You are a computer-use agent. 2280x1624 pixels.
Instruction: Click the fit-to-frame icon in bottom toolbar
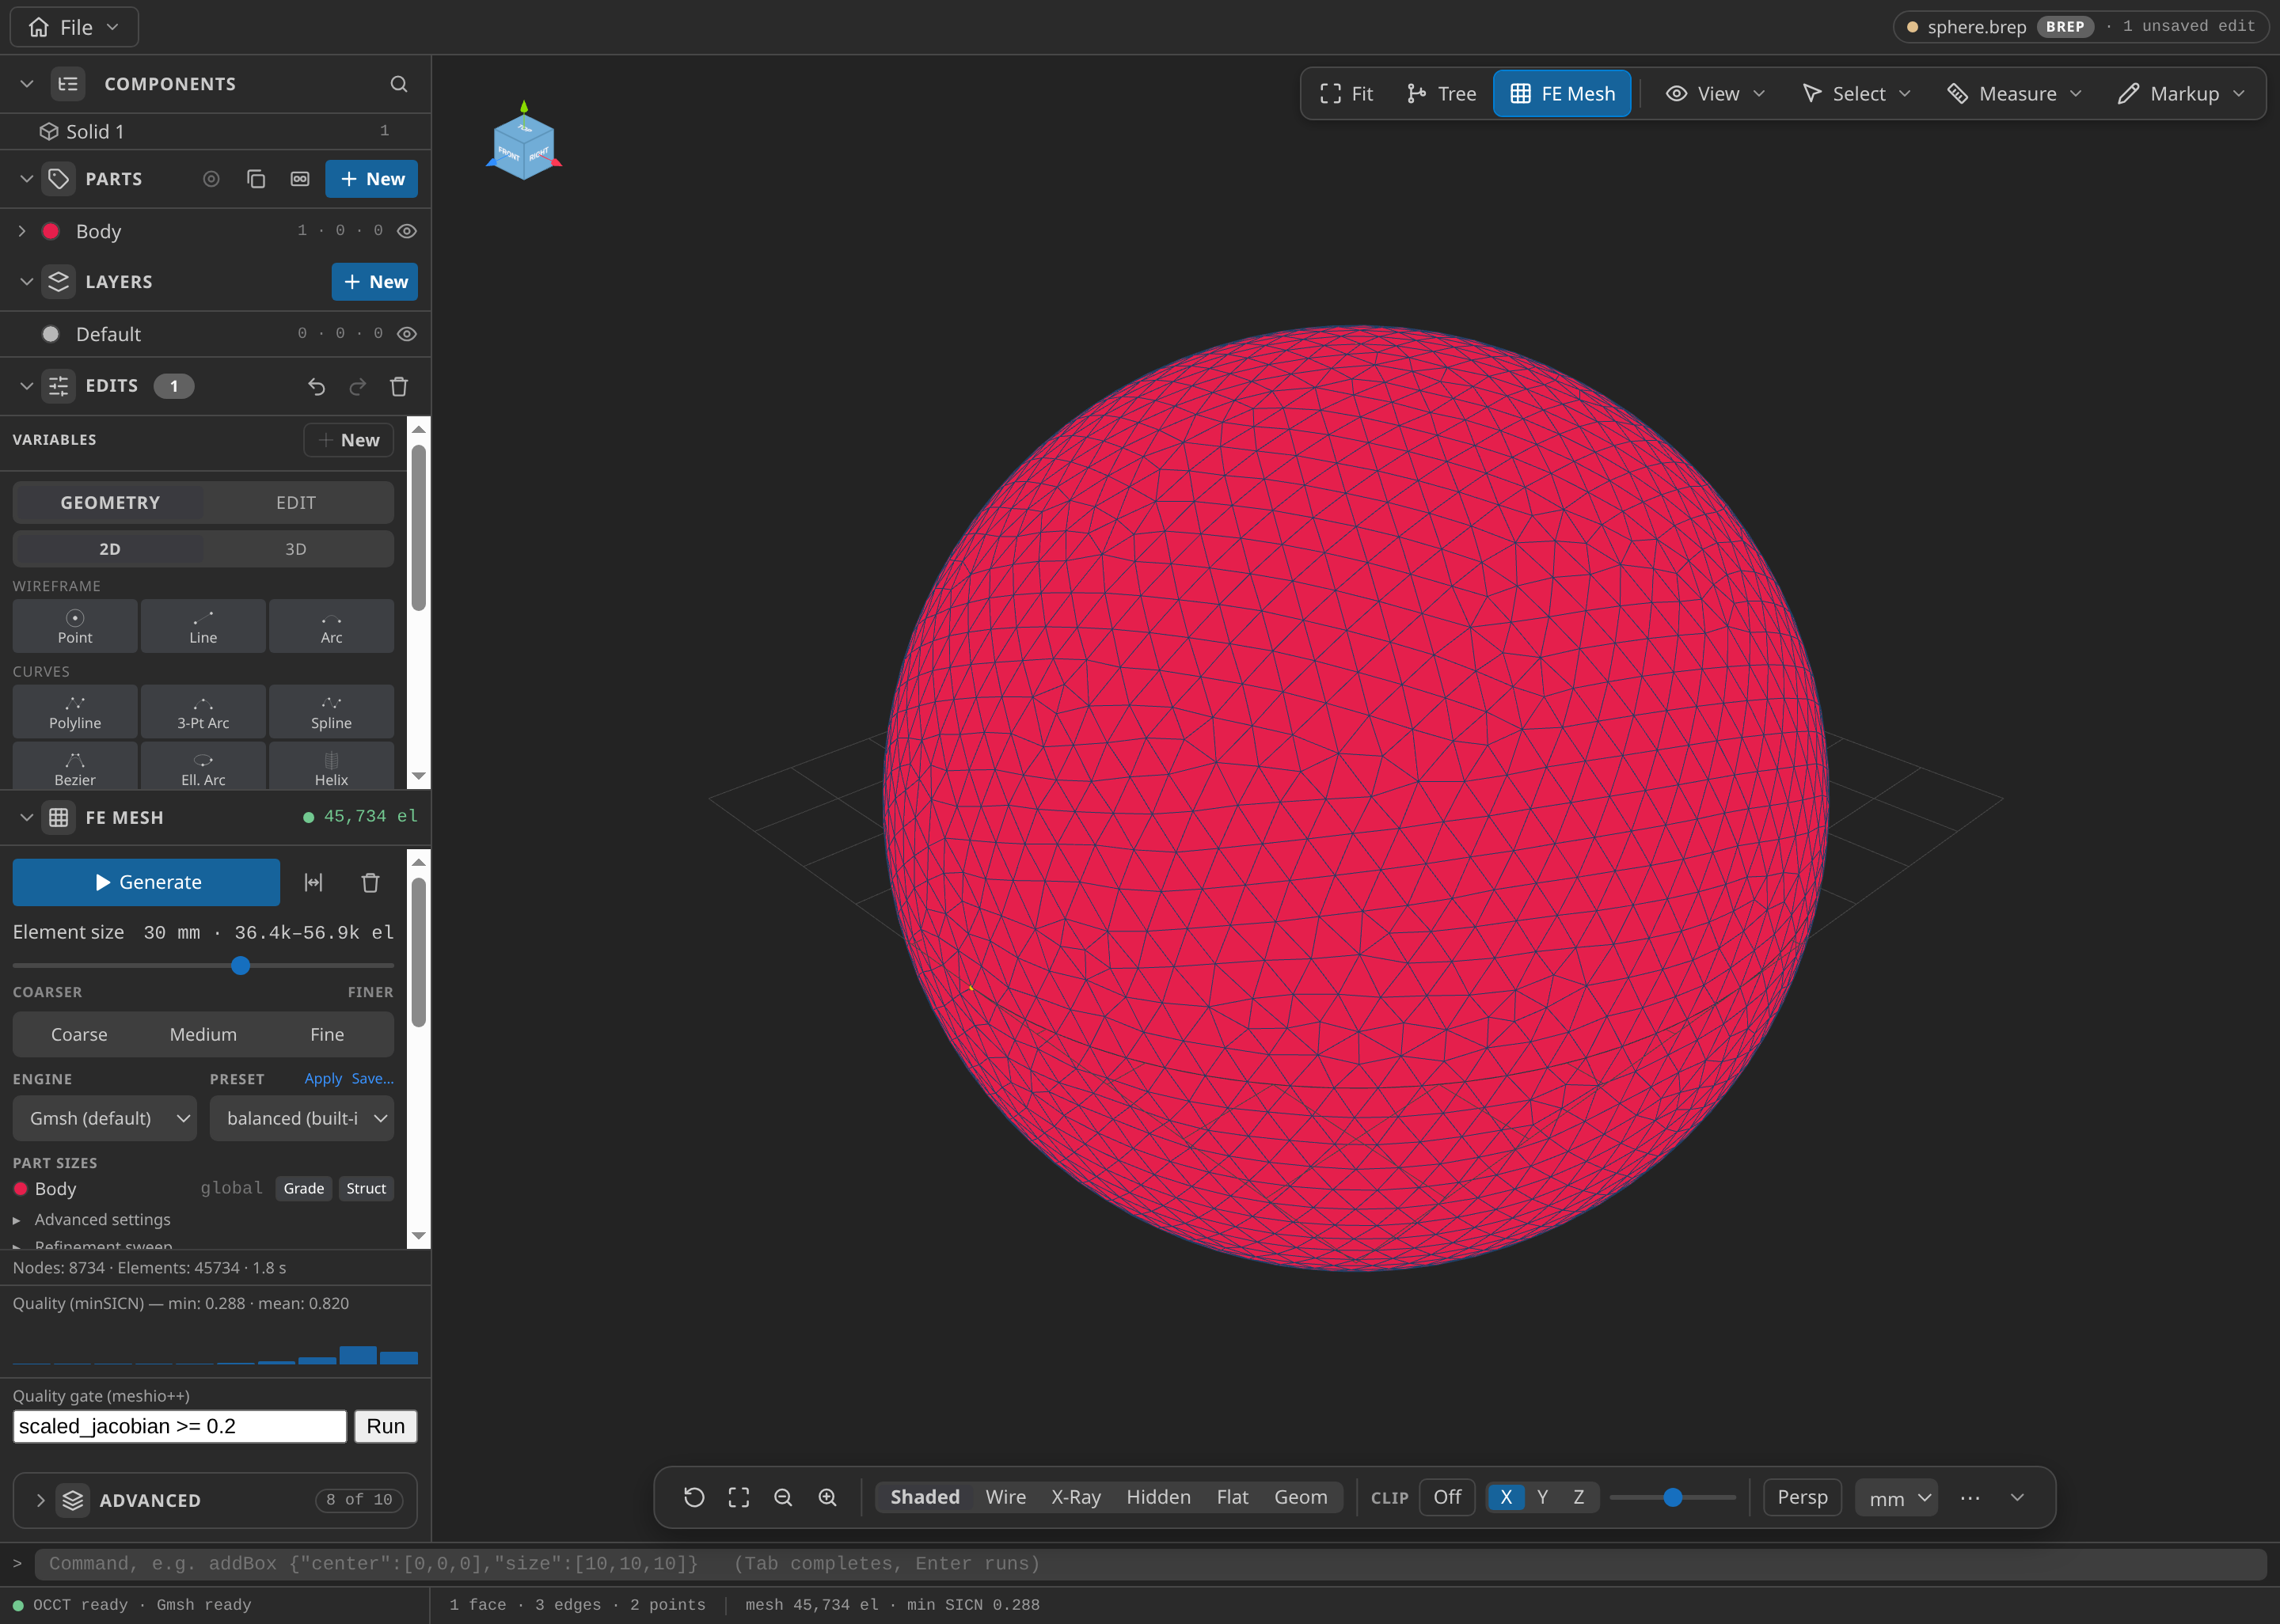tap(739, 1497)
